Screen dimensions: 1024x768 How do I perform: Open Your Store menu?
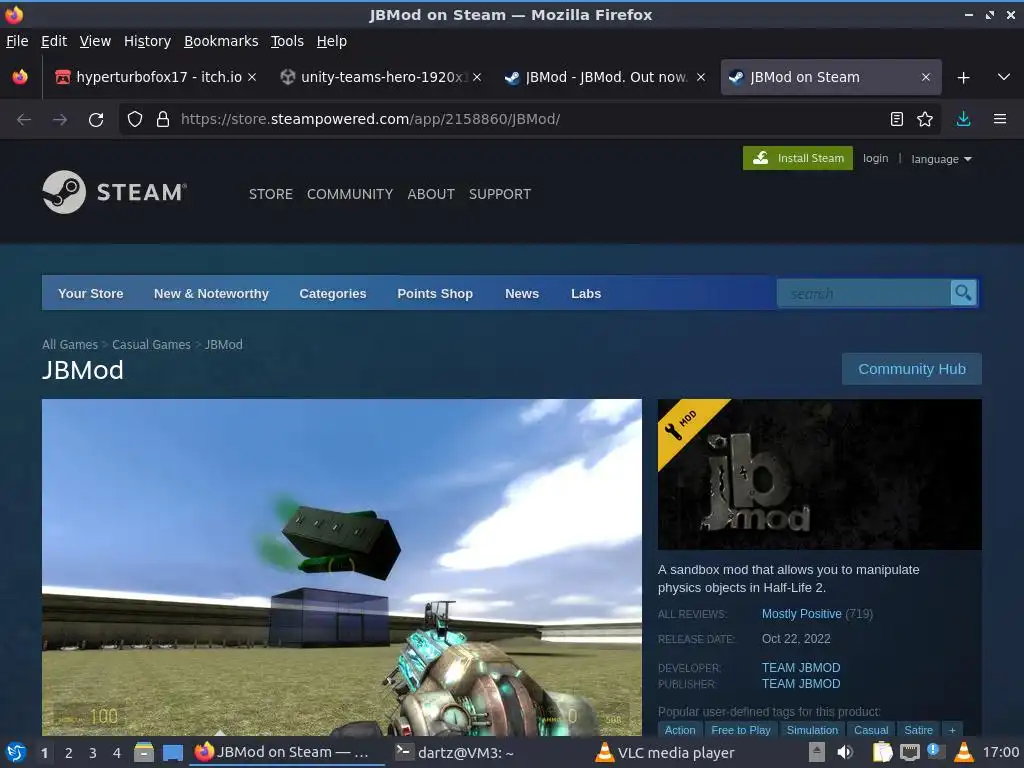coord(91,293)
